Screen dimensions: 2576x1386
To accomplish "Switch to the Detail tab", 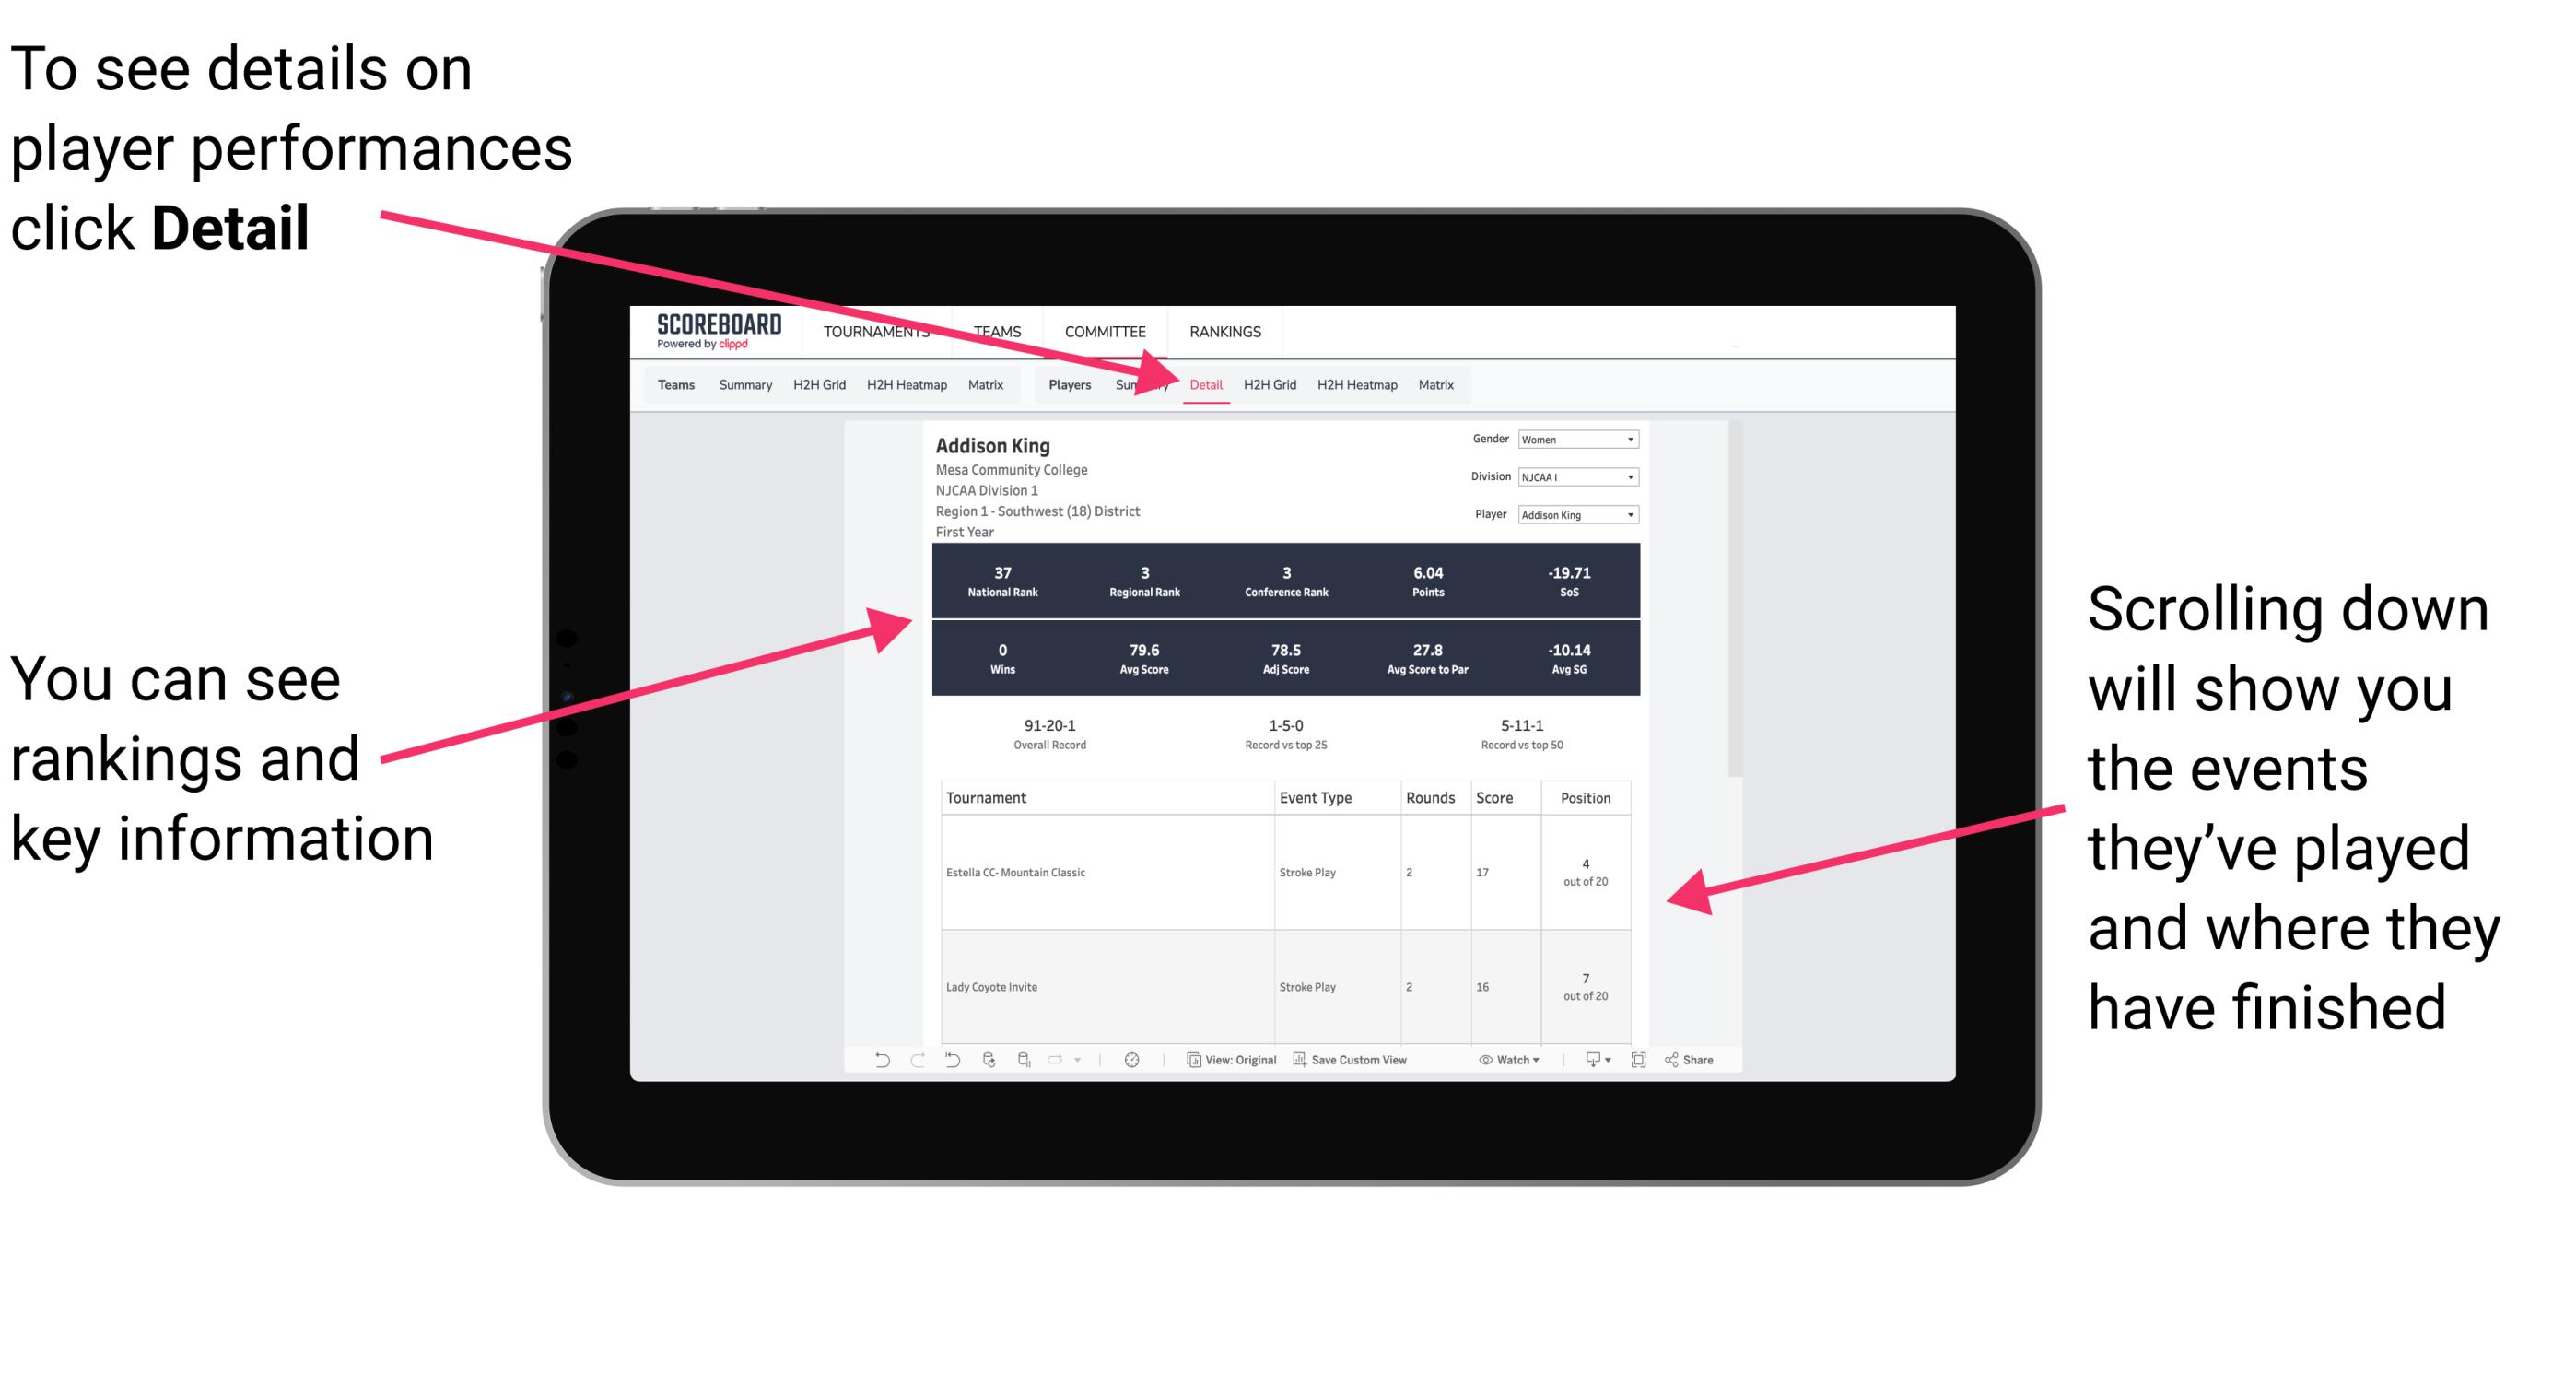I will tap(1204, 384).
